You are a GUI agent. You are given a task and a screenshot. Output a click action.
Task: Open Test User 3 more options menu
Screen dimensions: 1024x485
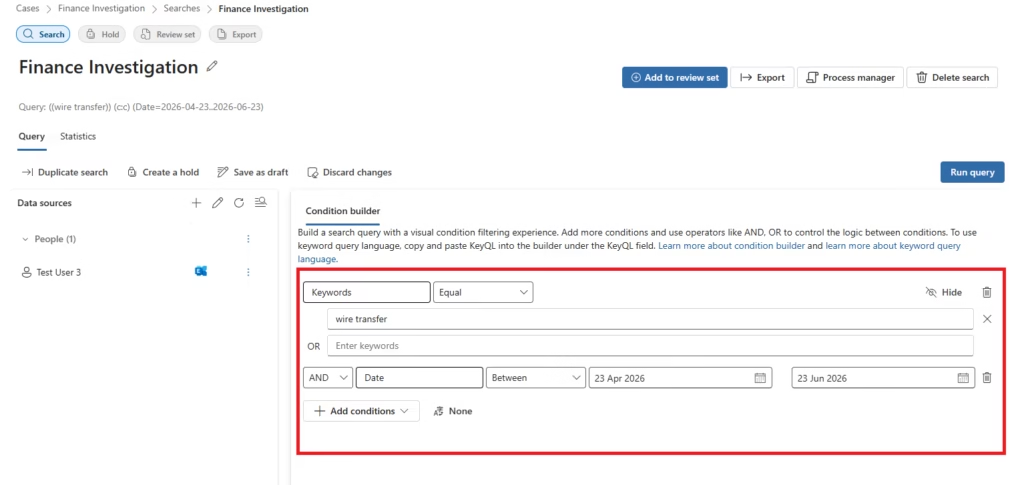[x=248, y=272]
